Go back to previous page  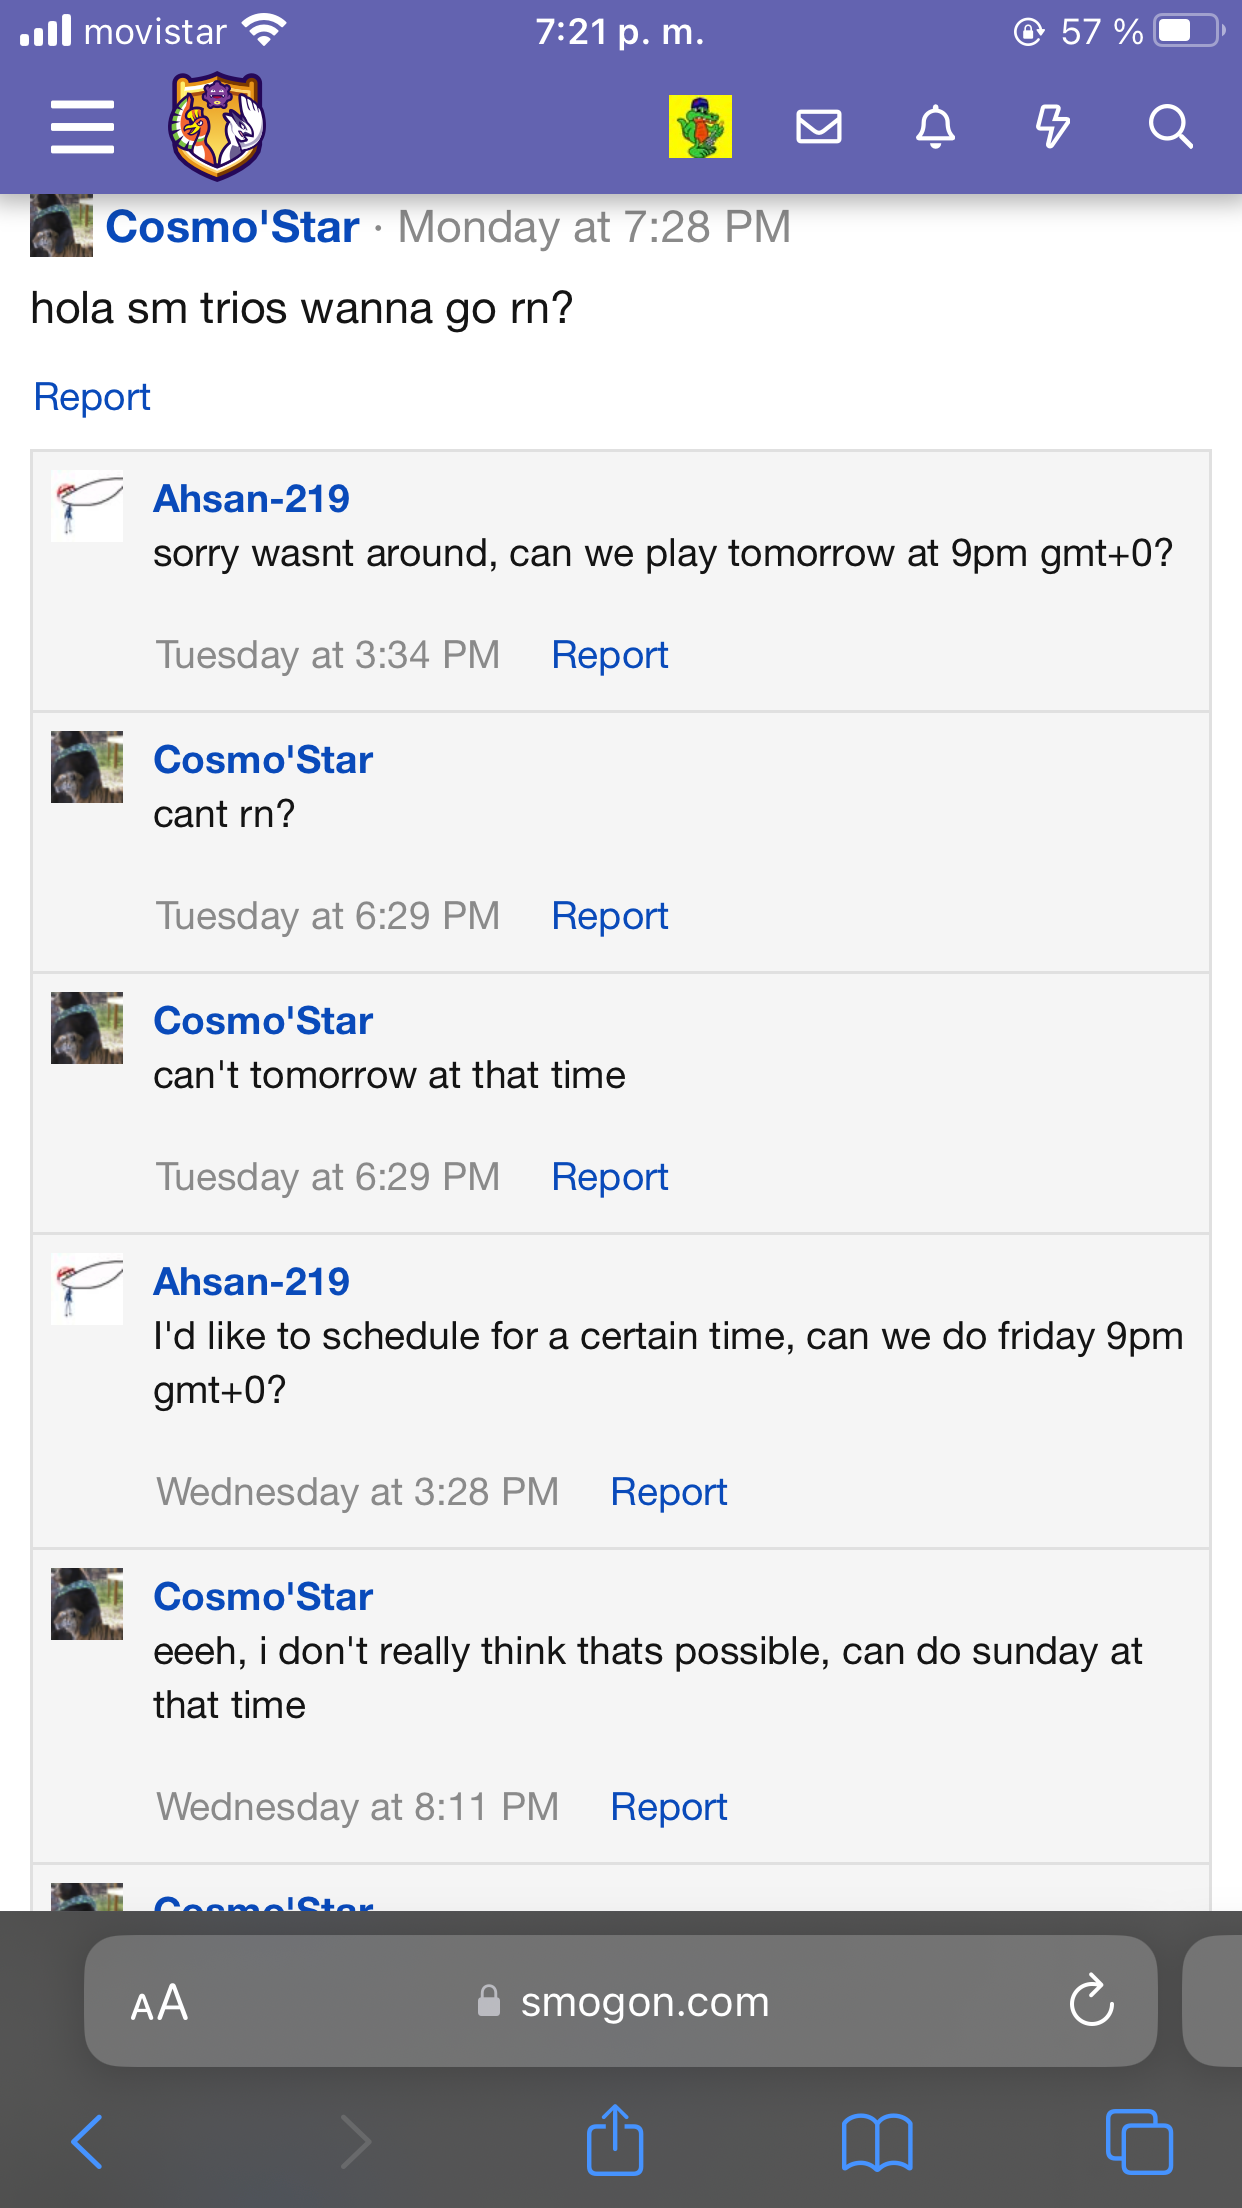click(87, 2142)
